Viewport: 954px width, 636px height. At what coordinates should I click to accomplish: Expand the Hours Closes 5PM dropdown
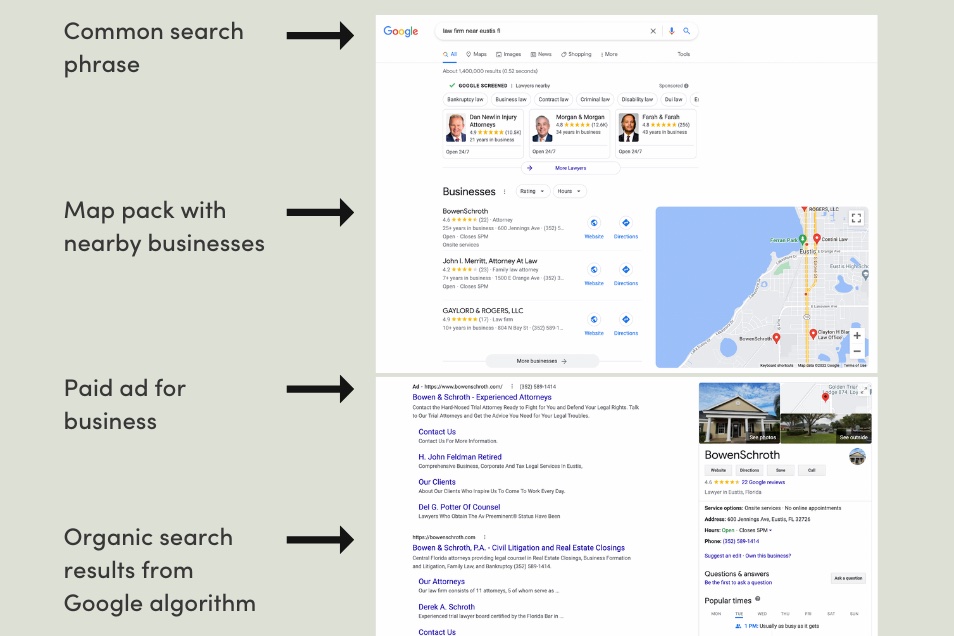(x=770, y=531)
